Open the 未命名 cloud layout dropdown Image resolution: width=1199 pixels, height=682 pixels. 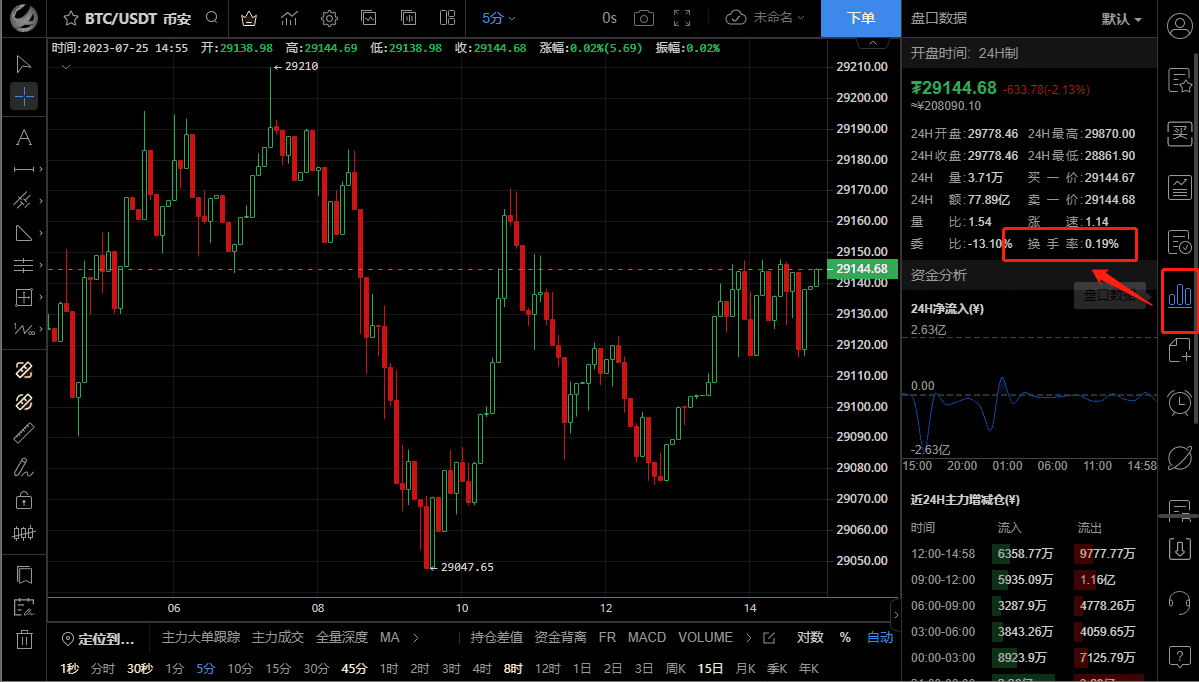coord(765,18)
